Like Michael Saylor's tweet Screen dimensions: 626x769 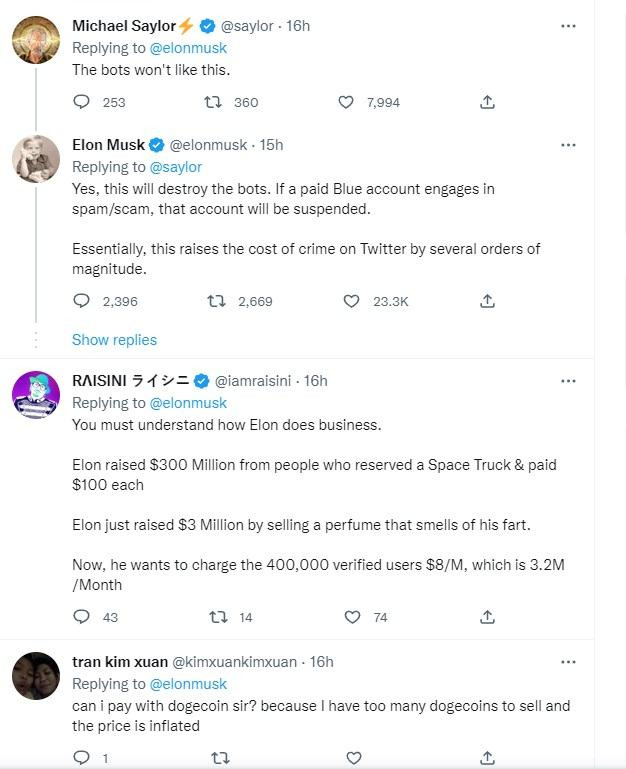point(346,102)
